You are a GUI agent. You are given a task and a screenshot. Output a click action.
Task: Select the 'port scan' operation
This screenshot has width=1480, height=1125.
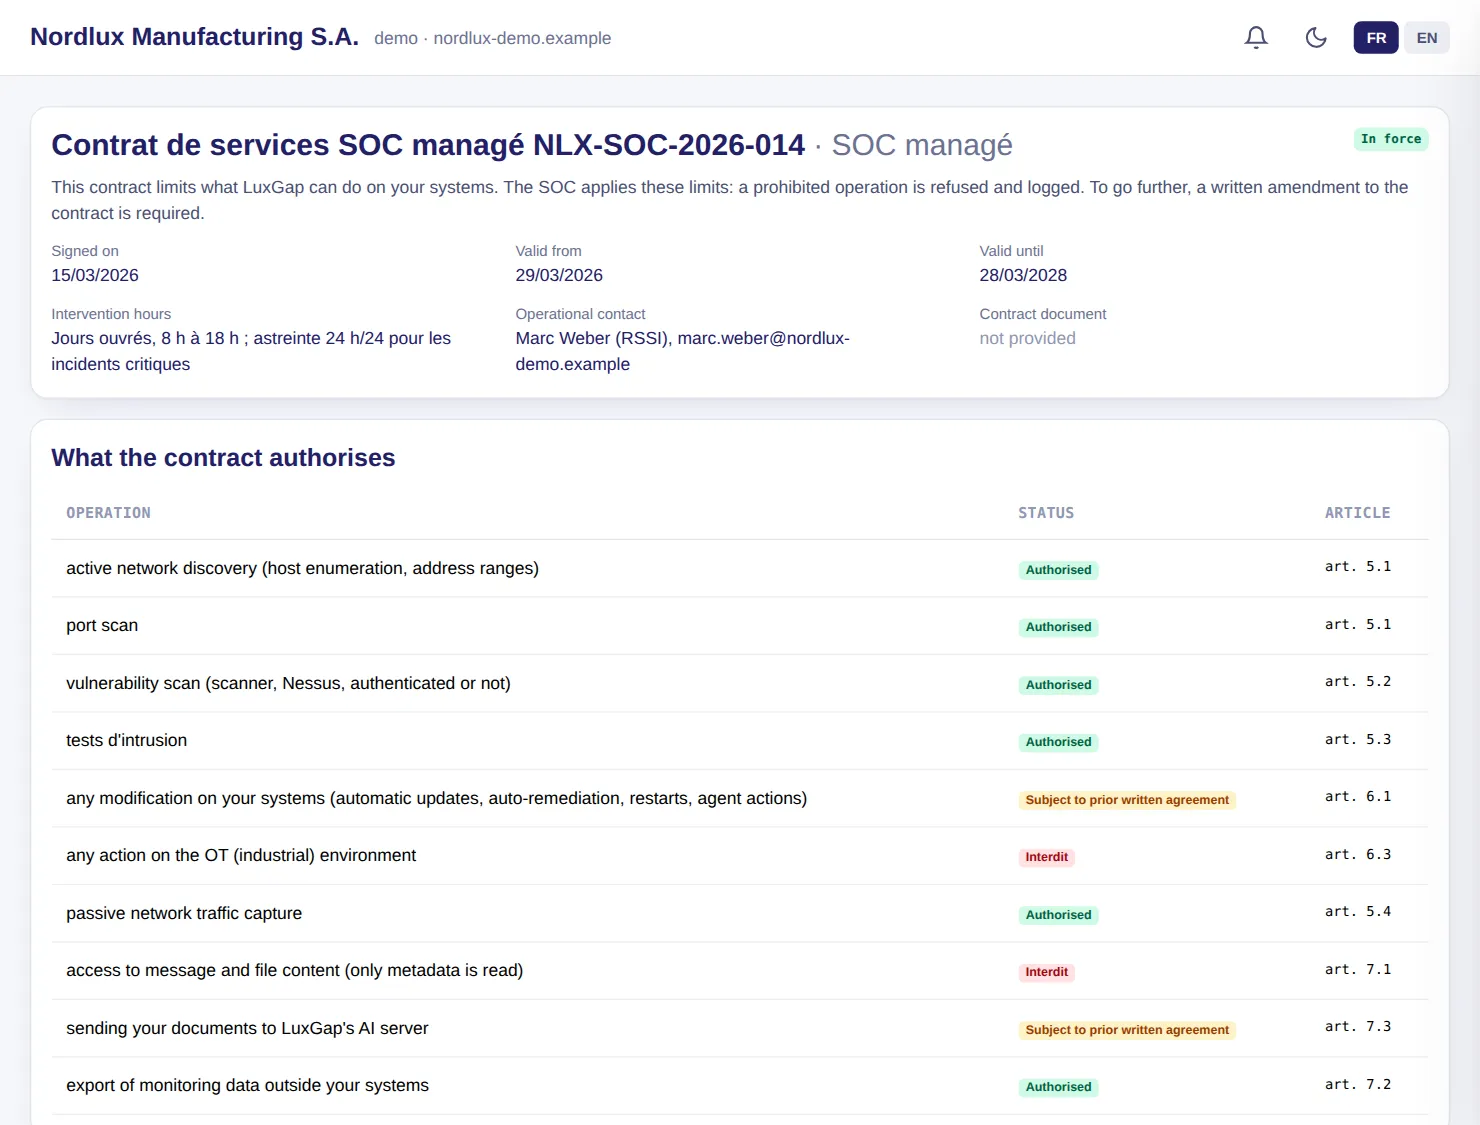click(102, 625)
